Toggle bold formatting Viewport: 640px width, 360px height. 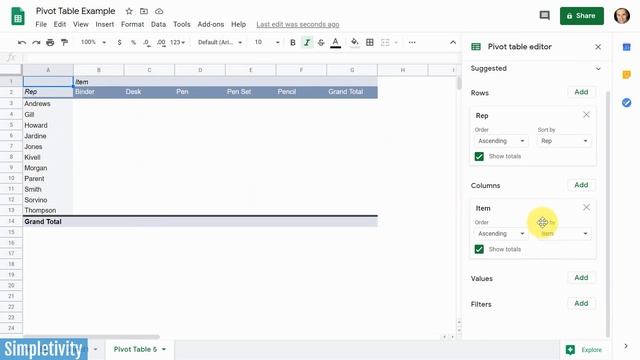point(293,42)
